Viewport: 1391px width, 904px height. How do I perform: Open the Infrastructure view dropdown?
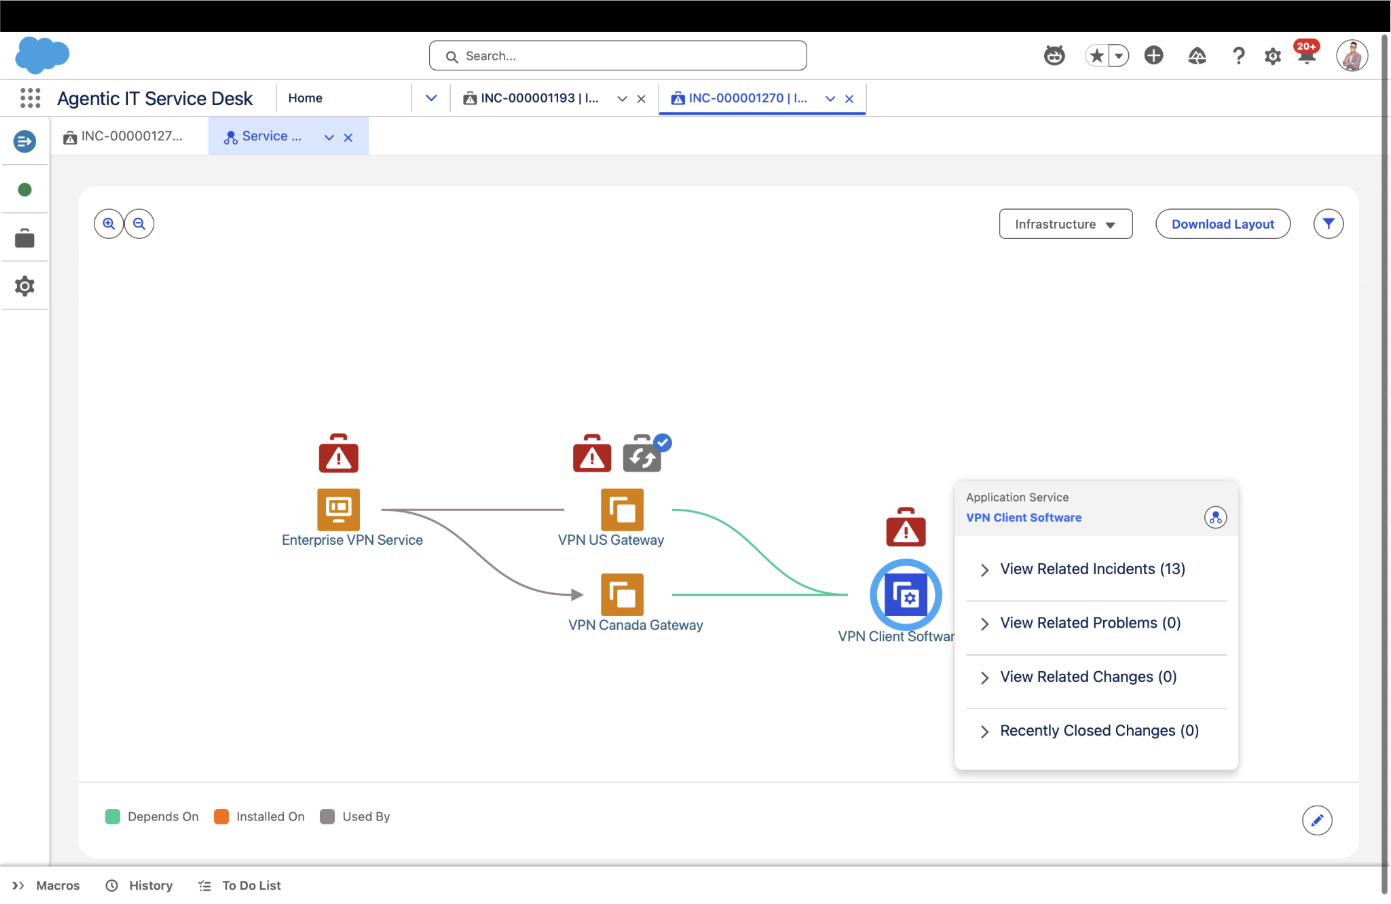(1065, 224)
